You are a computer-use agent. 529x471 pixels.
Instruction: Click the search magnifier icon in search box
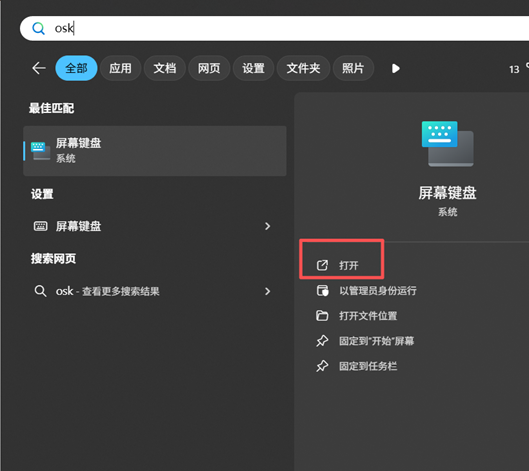[x=38, y=28]
